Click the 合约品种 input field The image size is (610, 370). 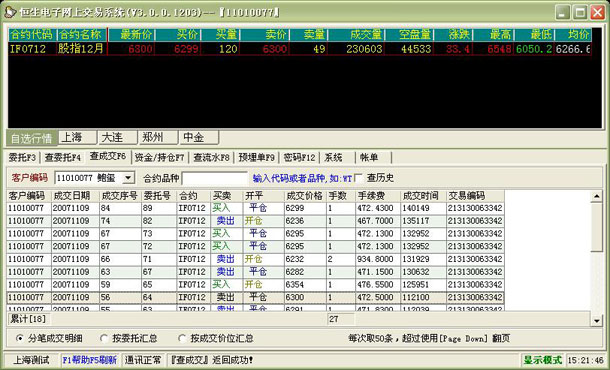(214, 178)
